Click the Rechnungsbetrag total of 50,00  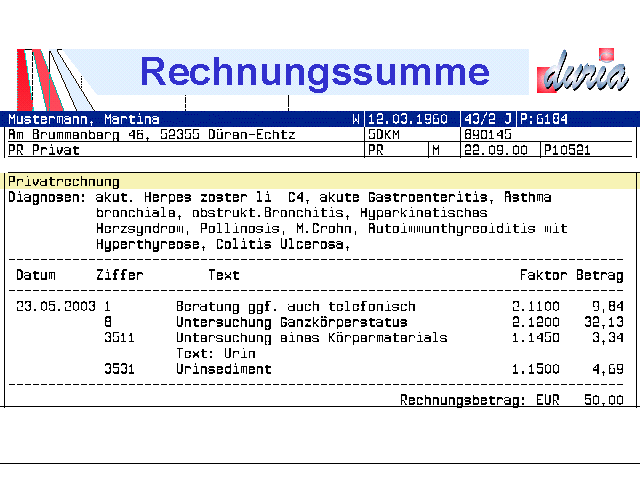(604, 400)
